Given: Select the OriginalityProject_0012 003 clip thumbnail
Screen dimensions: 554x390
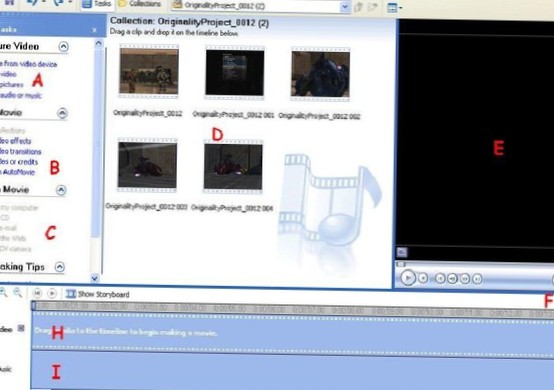Looking at the screenshot, I should click(147, 165).
